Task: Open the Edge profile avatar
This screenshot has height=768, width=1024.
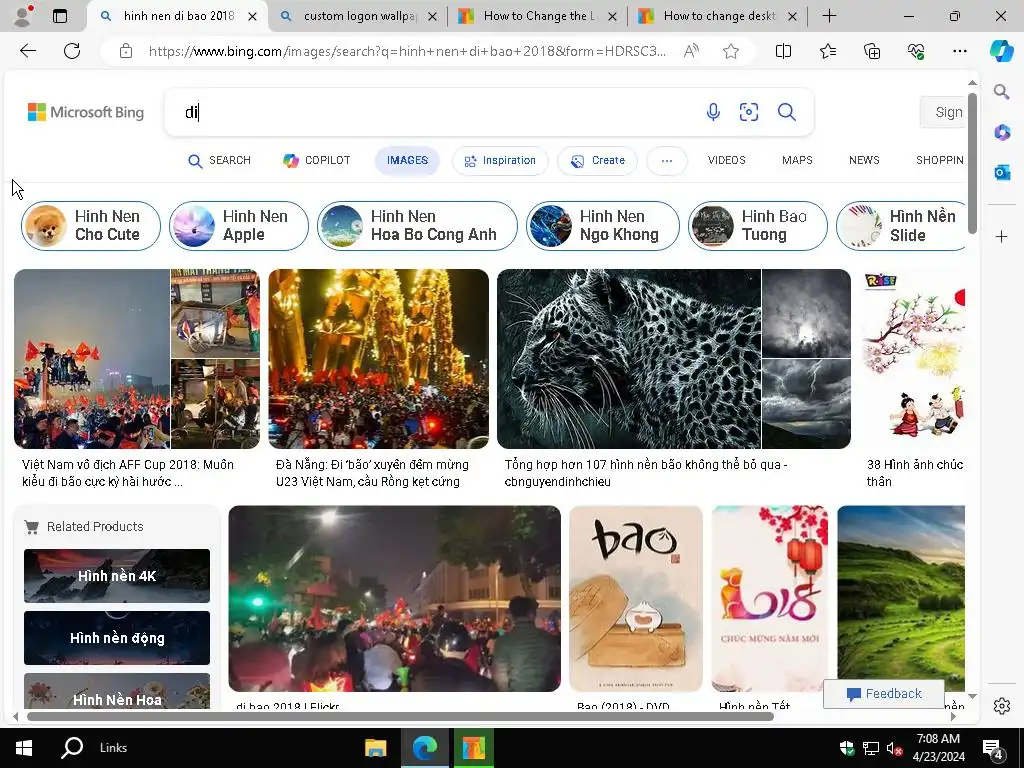Action: pos(23,16)
